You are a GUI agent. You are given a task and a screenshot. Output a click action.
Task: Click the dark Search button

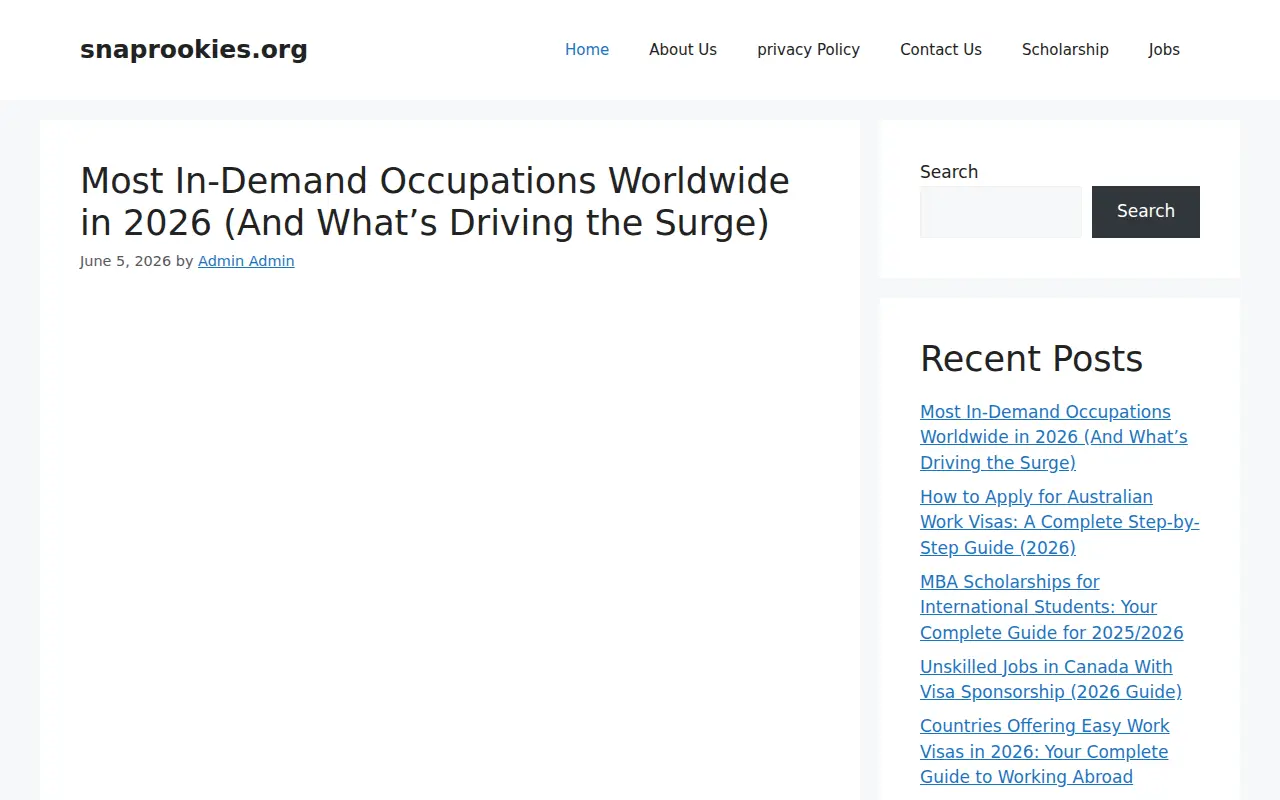(1146, 212)
